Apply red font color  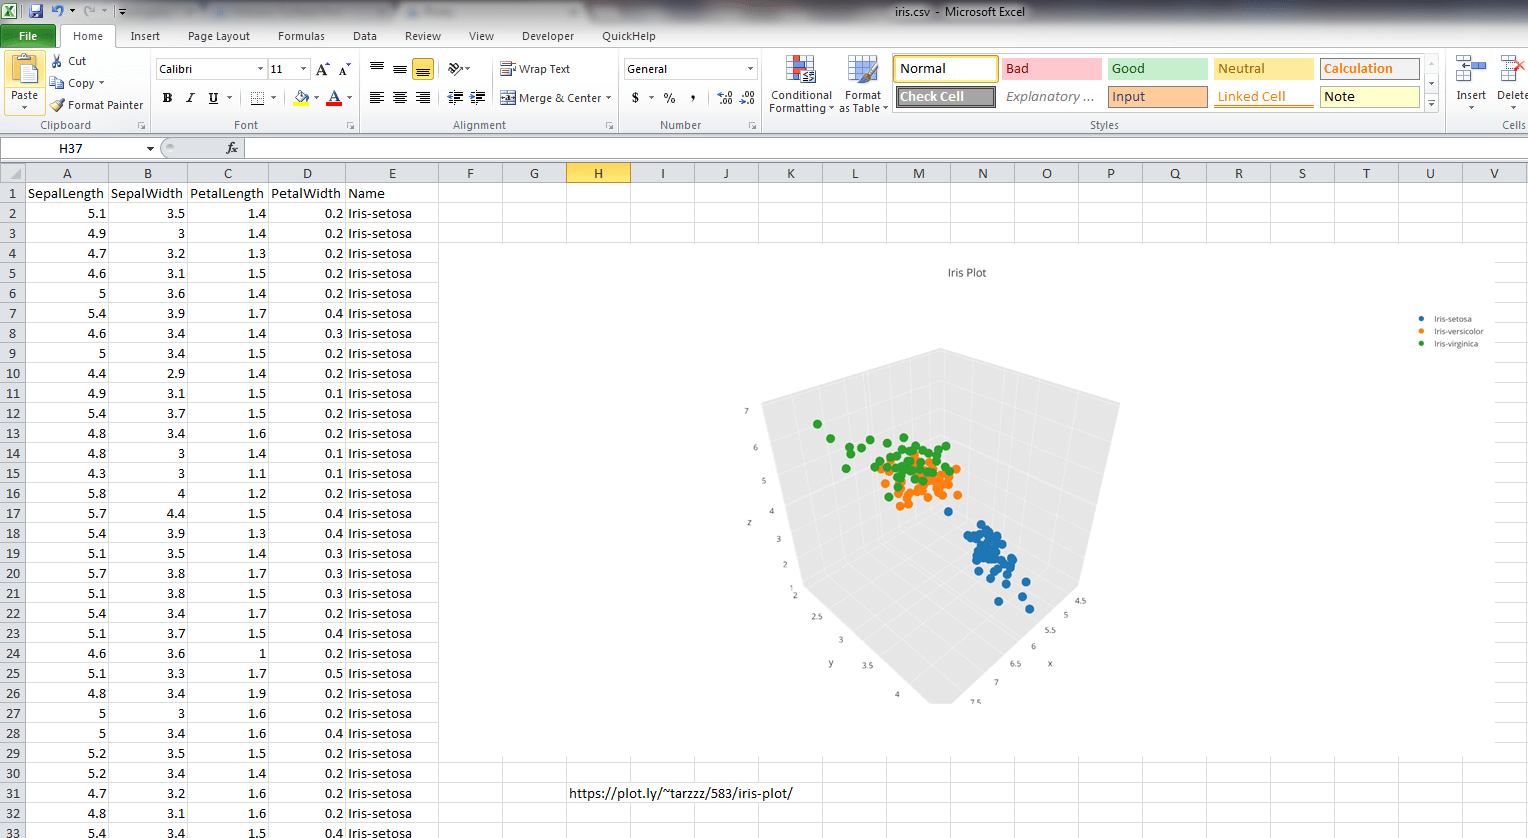[334, 98]
